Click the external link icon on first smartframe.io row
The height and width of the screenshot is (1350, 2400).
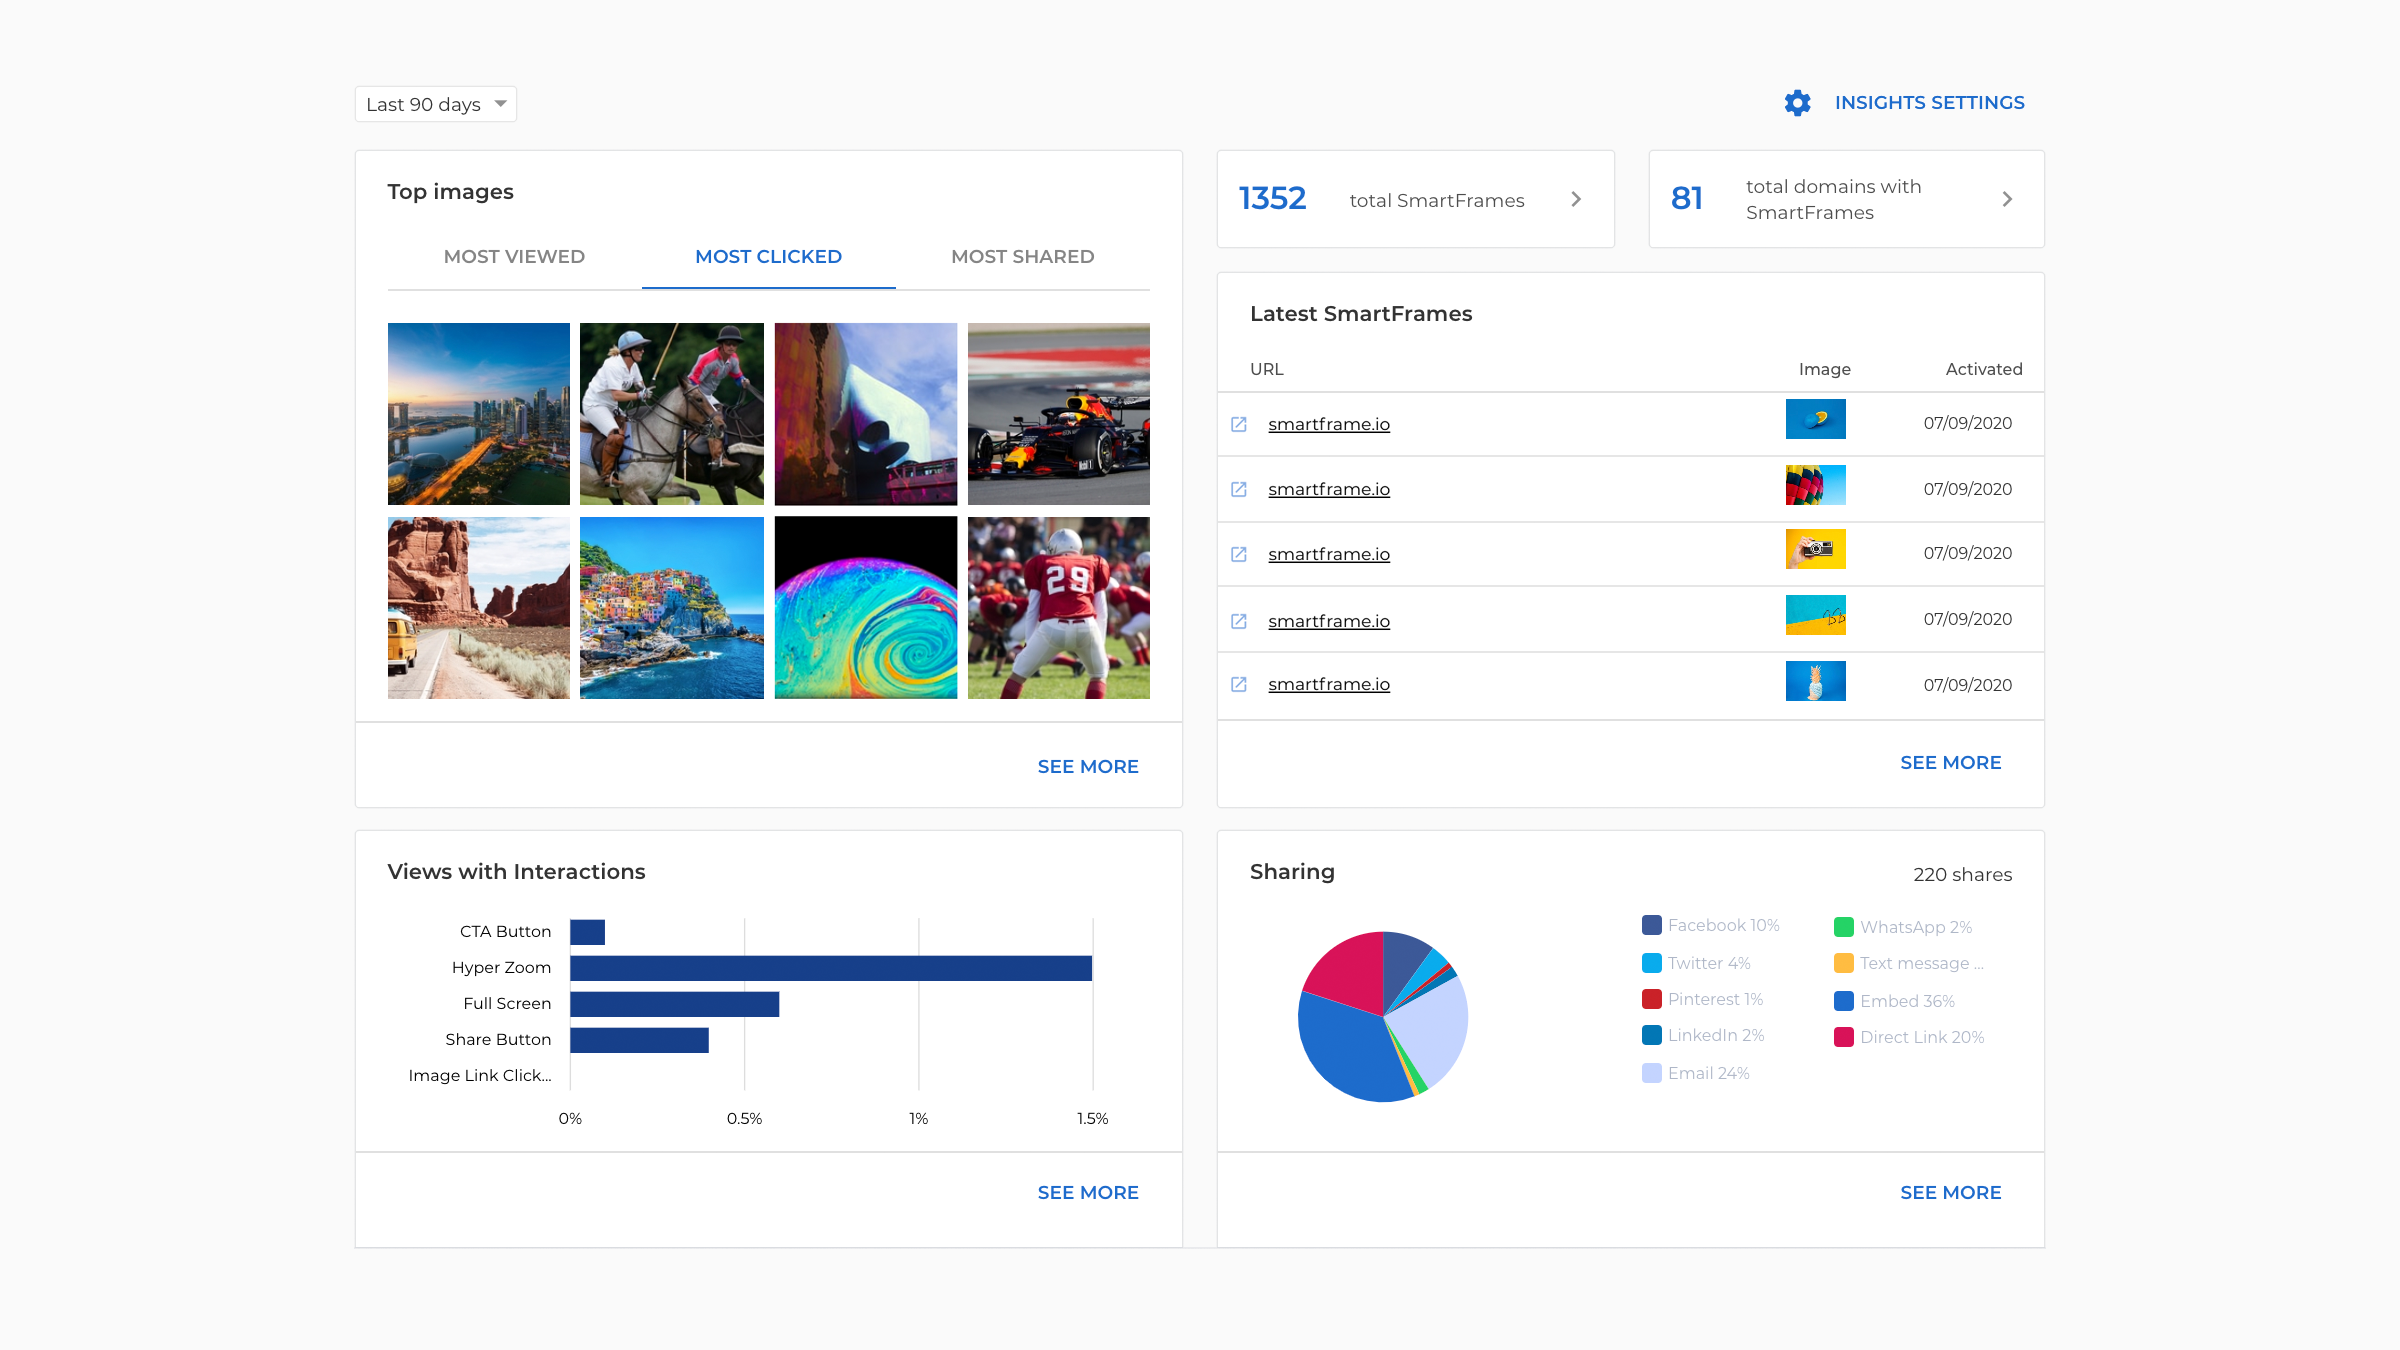[1239, 423]
